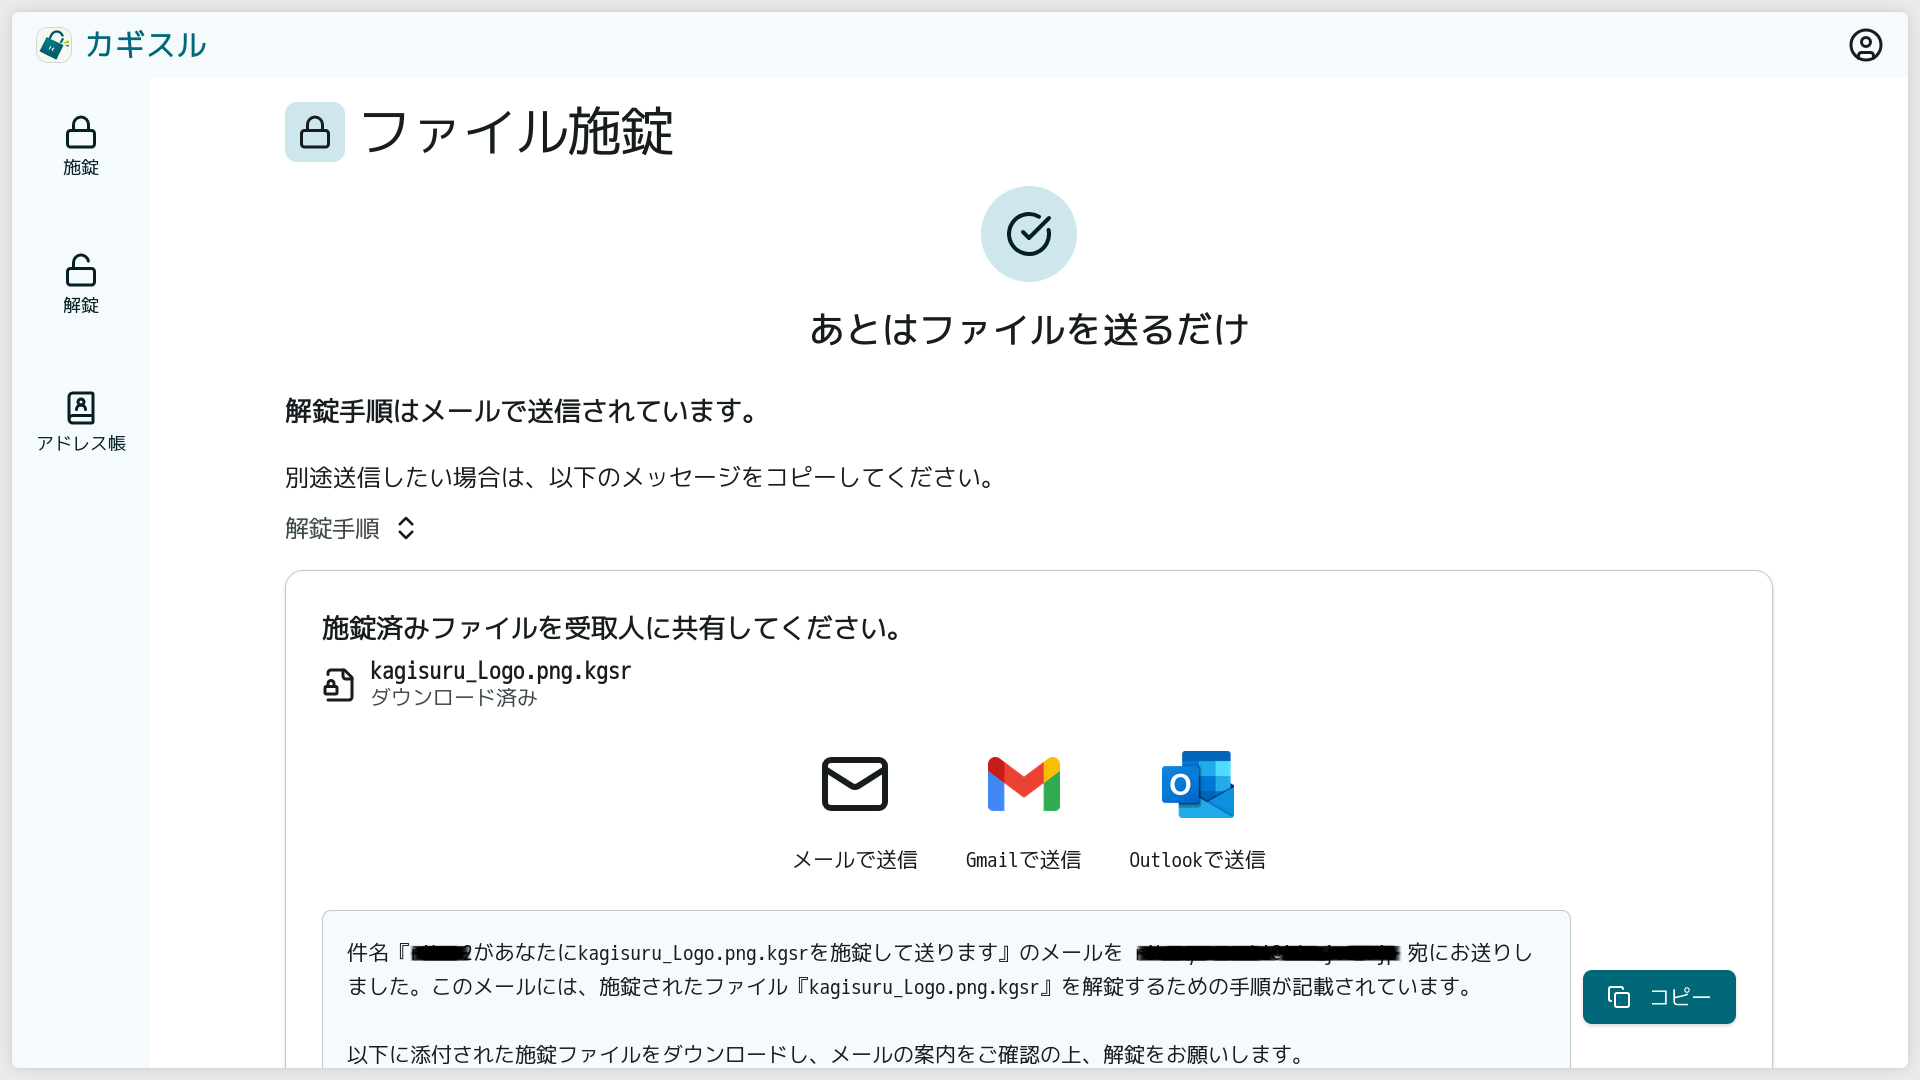This screenshot has width=1920, height=1080.
Task: Click the 解錠手順はメールで送信されています text
Action: 525,411
